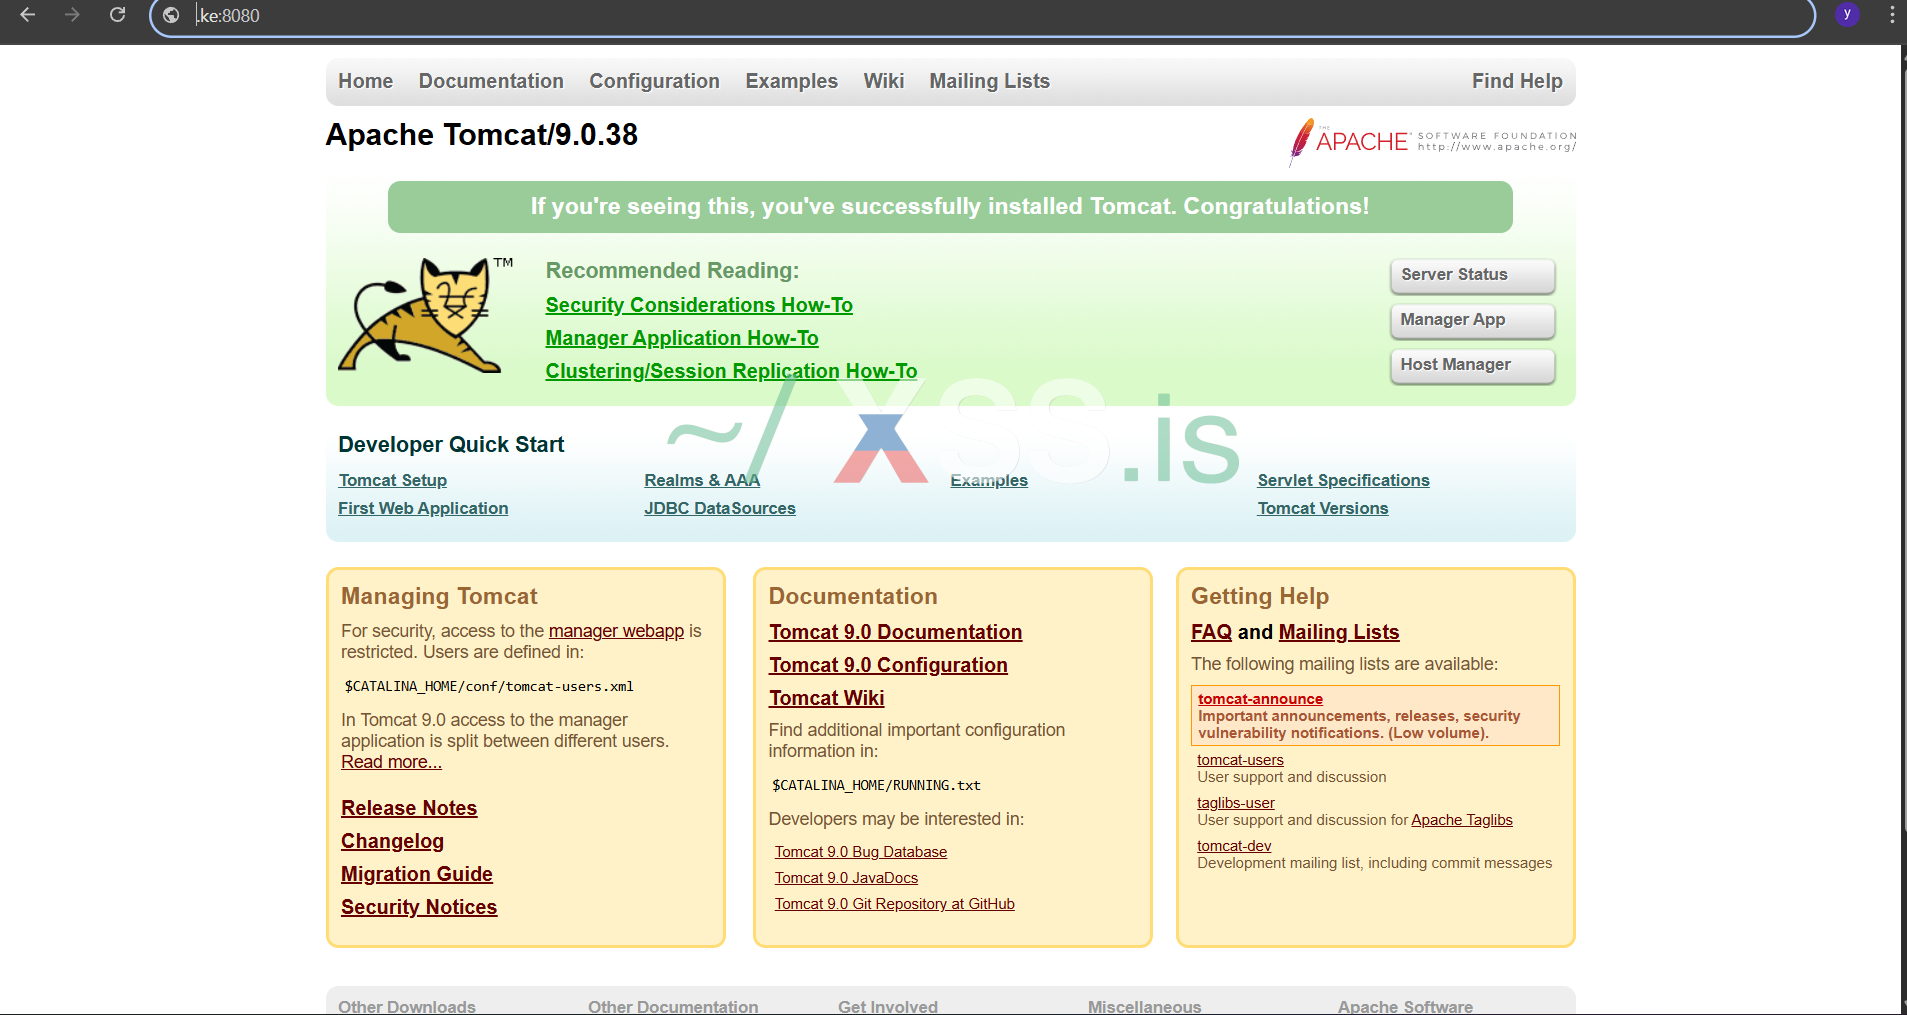
Task: Open the tomcat-users mailing list link
Action: tap(1240, 760)
